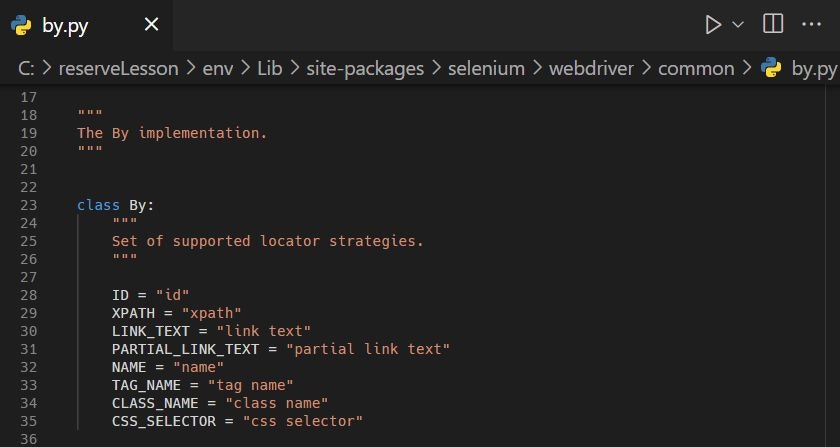Click the webdriver breadcrumb folder
840x447 pixels.
tap(591, 69)
